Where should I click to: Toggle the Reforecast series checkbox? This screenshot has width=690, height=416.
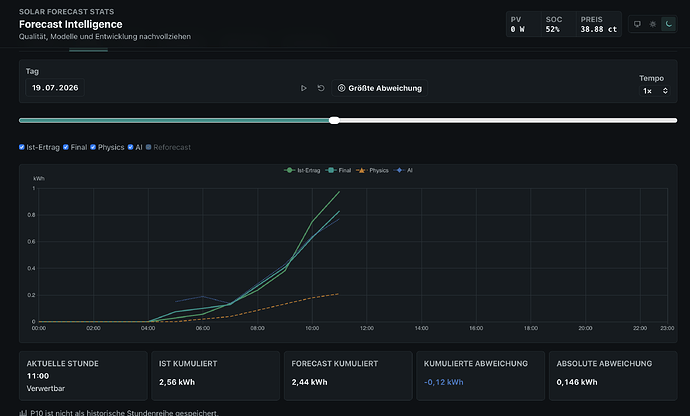pyautogui.click(x=148, y=147)
